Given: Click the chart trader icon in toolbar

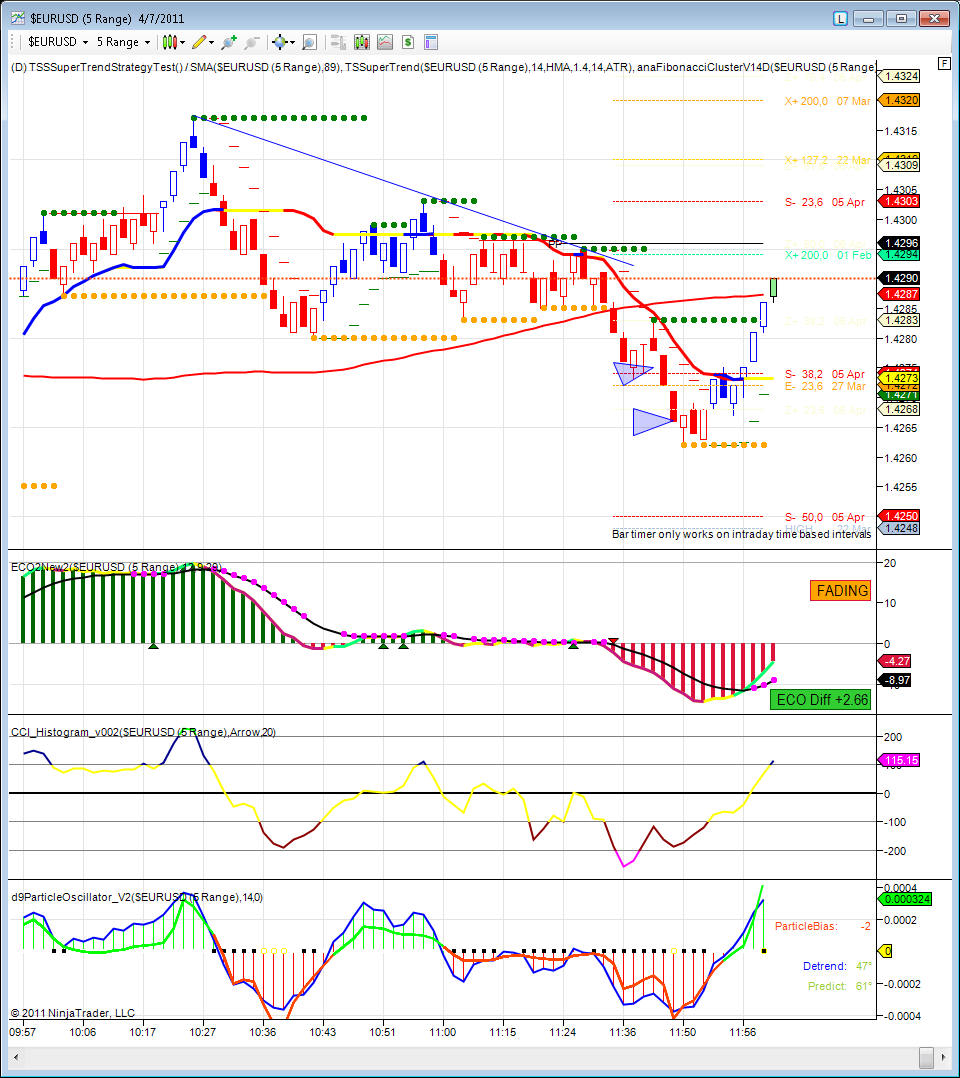Looking at the screenshot, I should click(338, 43).
